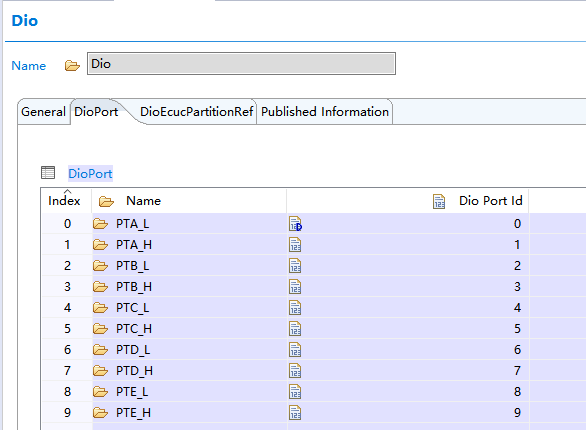
Task: Click the port id value icon in row PTA_L
Action: [x=295, y=224]
